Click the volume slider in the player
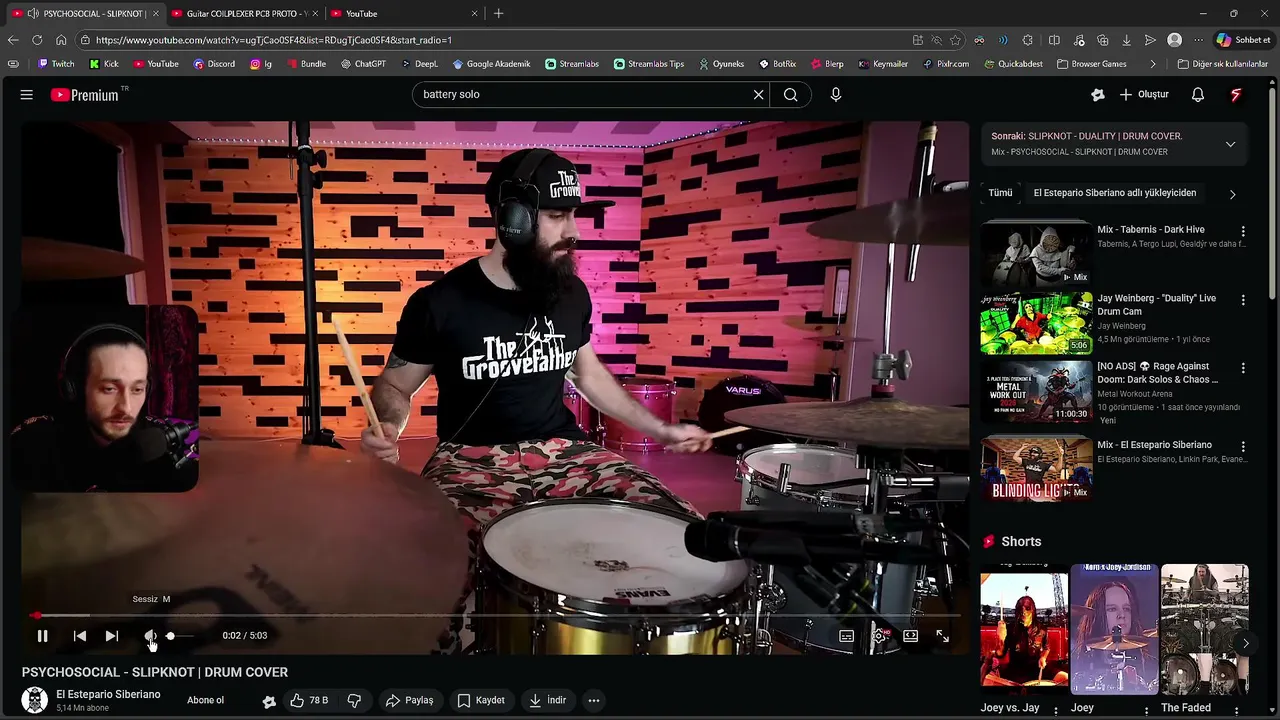 pyautogui.click(x=180, y=636)
